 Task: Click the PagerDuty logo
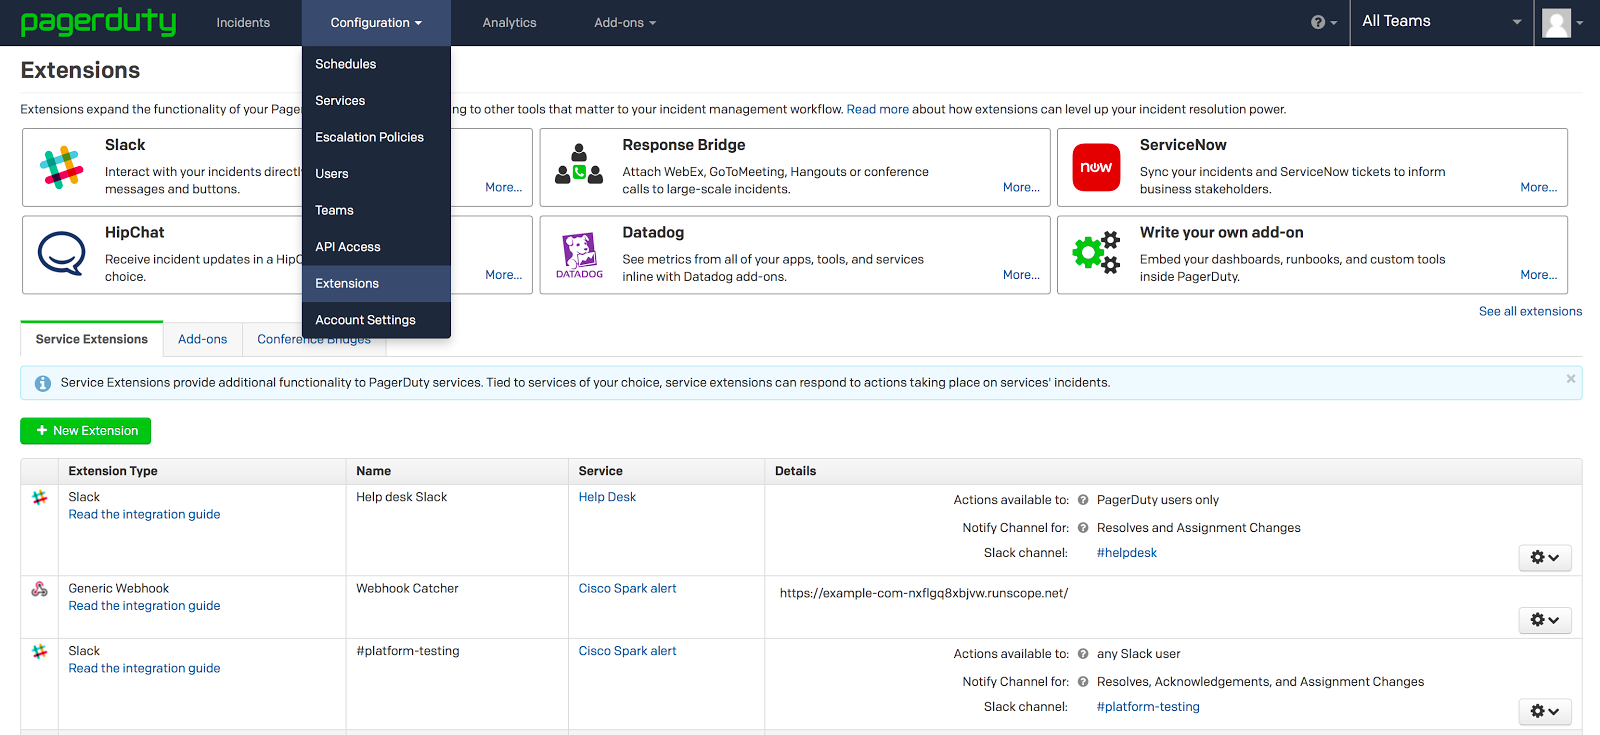coord(98,22)
